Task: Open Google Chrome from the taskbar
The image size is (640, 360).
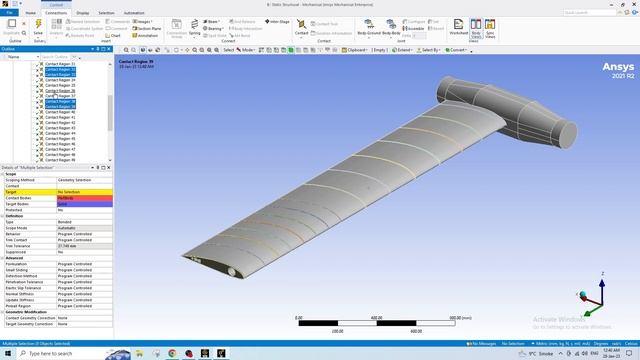Action: (x=172, y=353)
